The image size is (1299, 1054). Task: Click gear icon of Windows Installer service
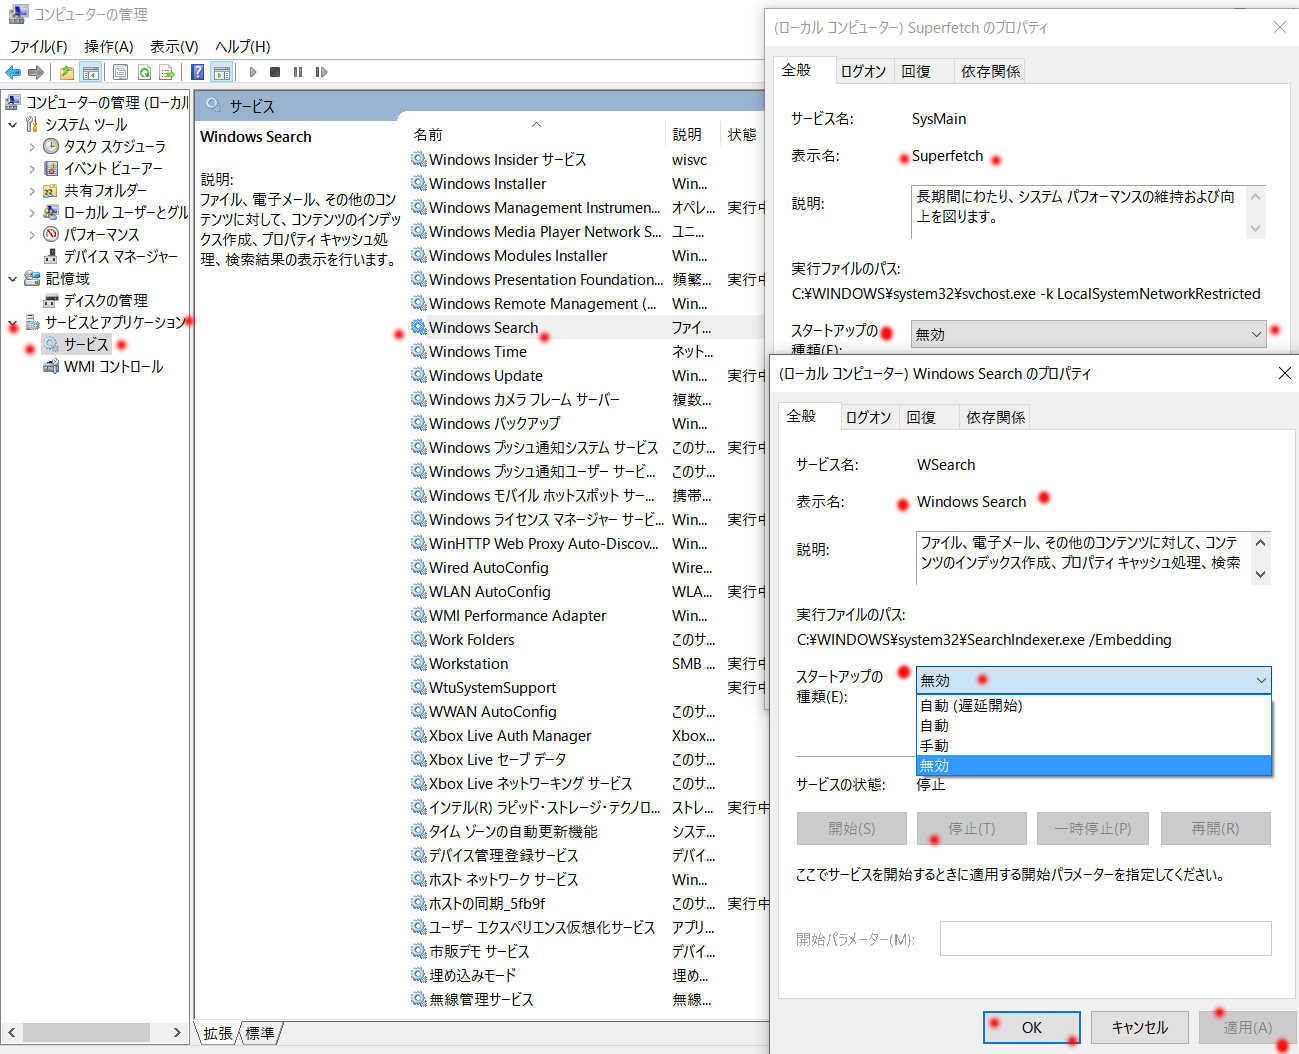[x=419, y=183]
